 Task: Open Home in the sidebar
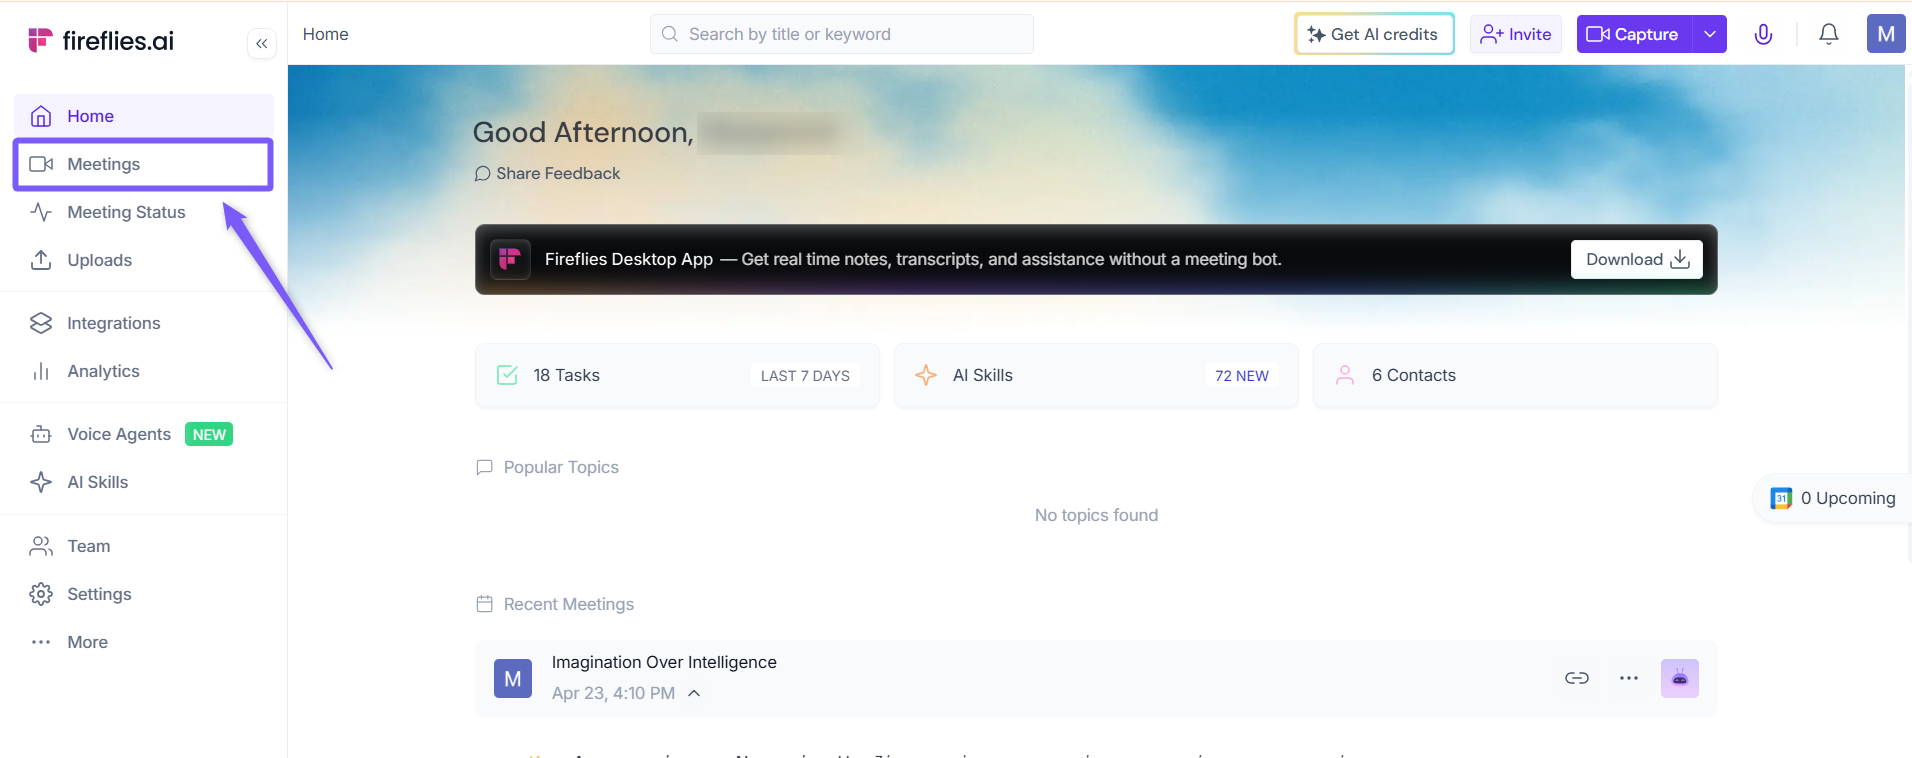(144, 116)
